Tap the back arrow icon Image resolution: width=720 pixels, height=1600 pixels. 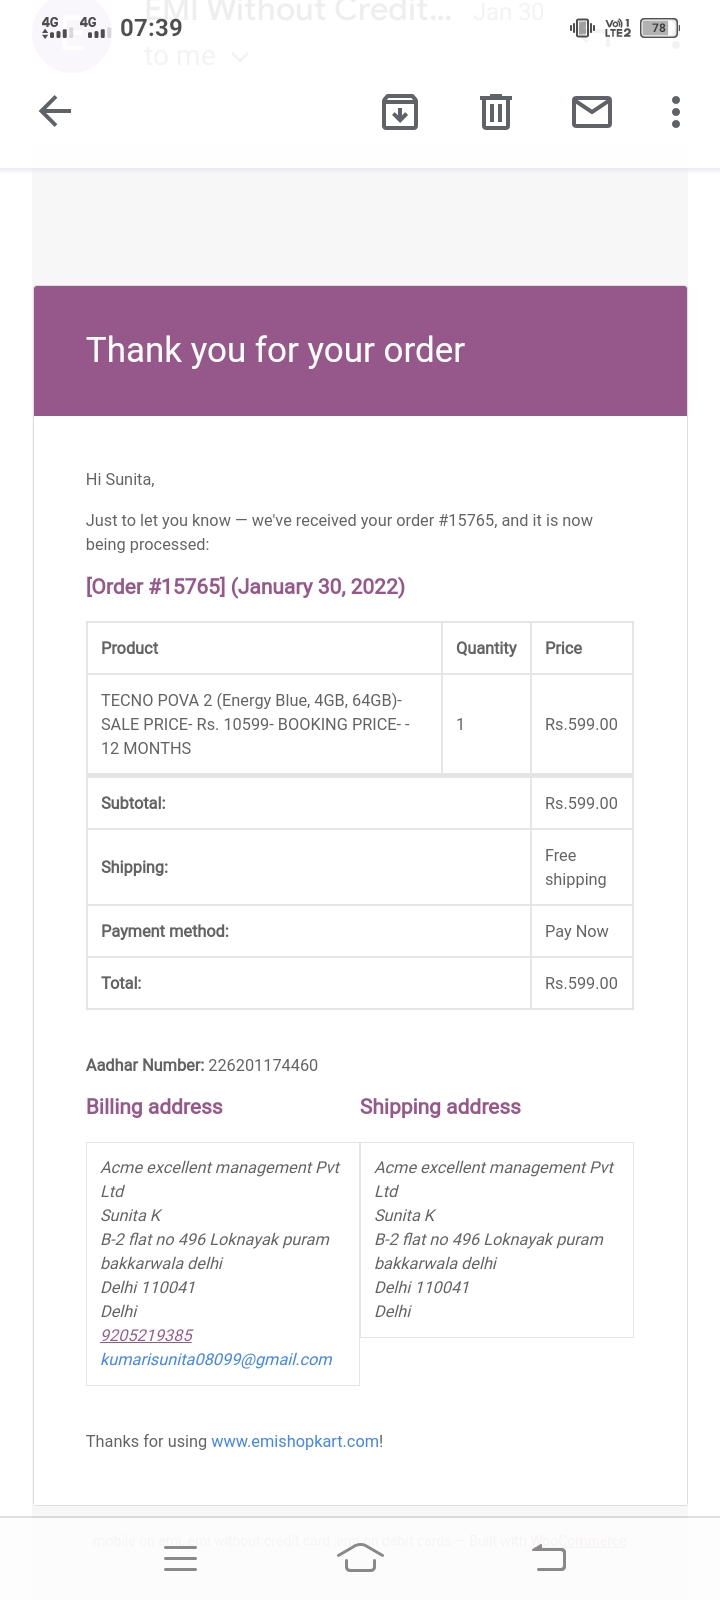click(55, 111)
